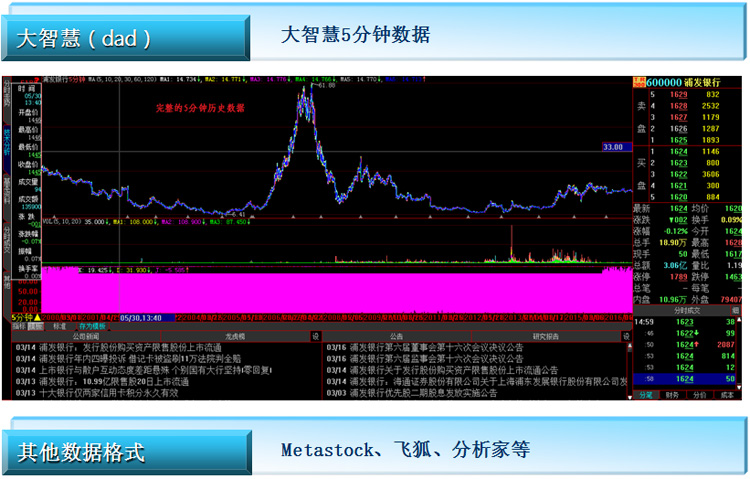Click the 设 settings button next to 龙虎榜
This screenshot has height=479, width=750.
(316, 336)
